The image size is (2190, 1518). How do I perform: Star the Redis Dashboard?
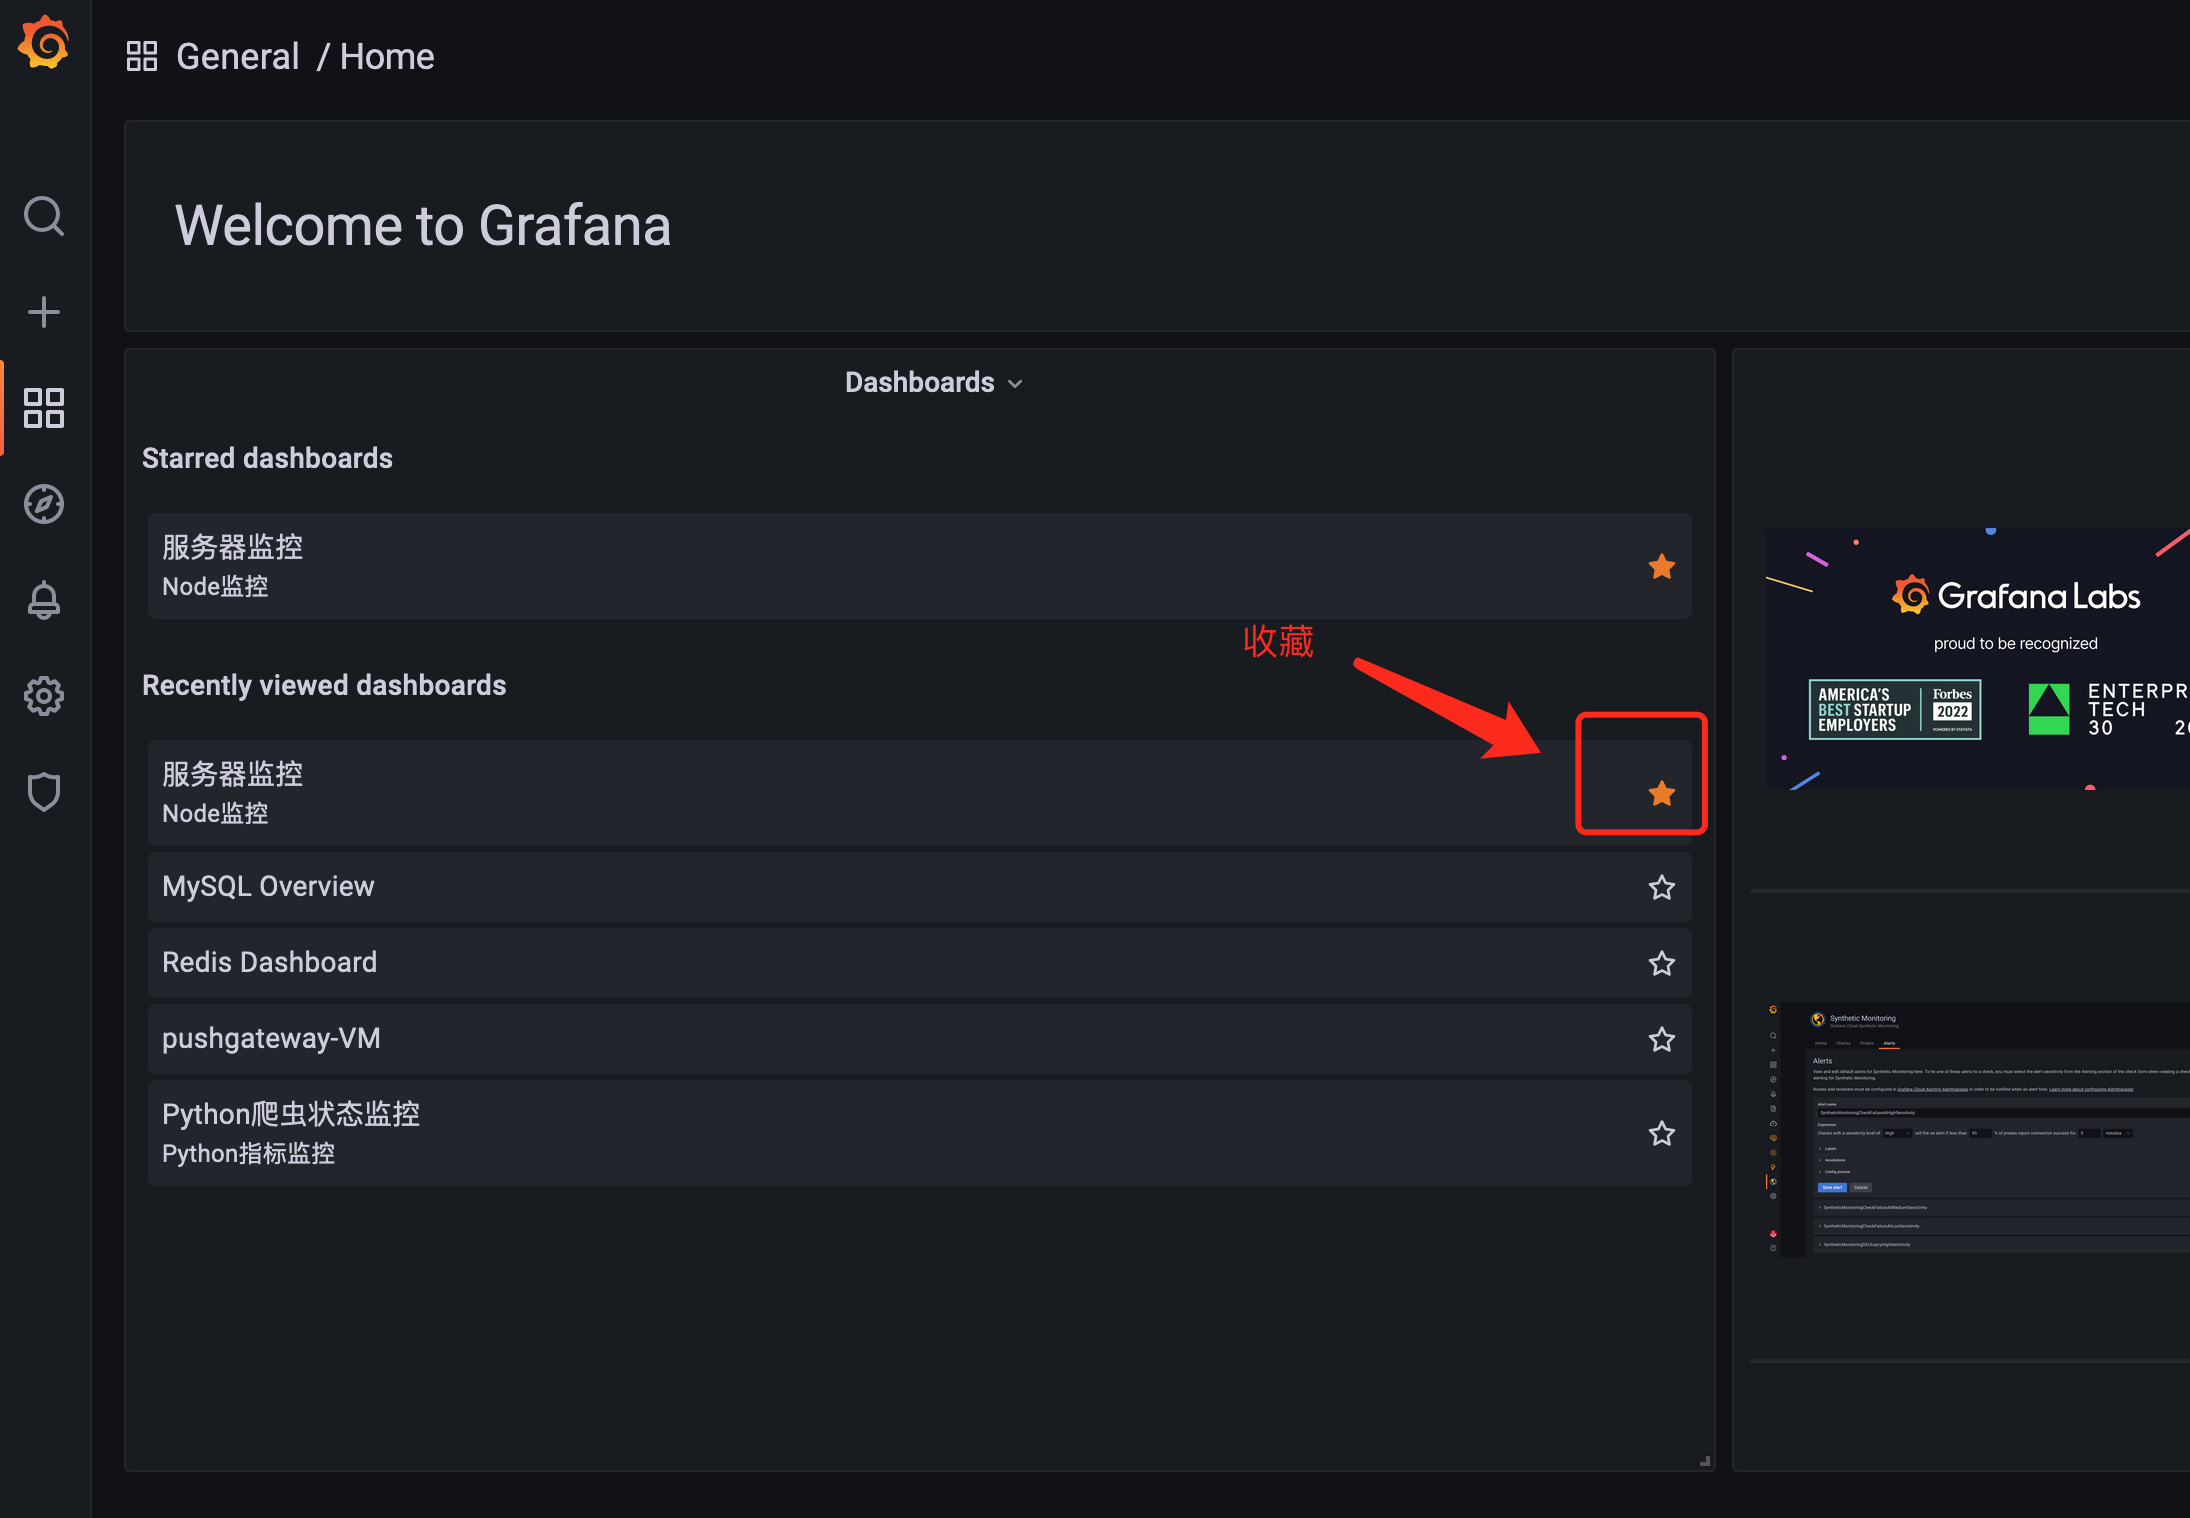tap(1662, 963)
